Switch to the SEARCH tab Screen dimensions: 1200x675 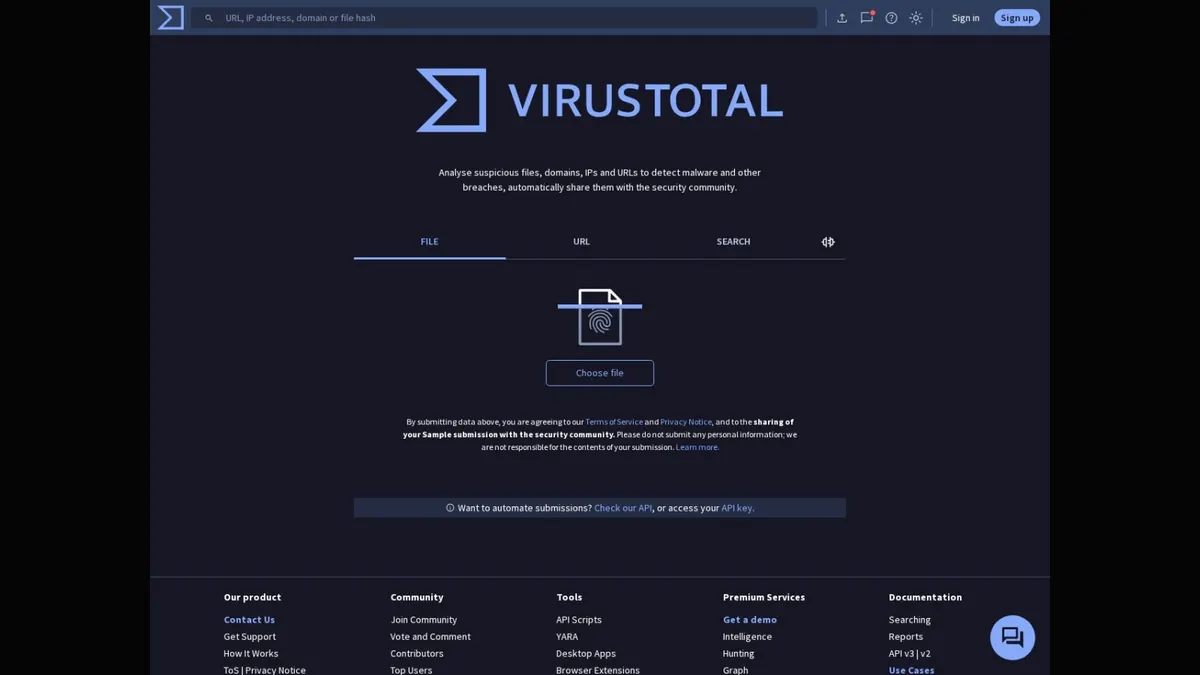click(x=733, y=242)
